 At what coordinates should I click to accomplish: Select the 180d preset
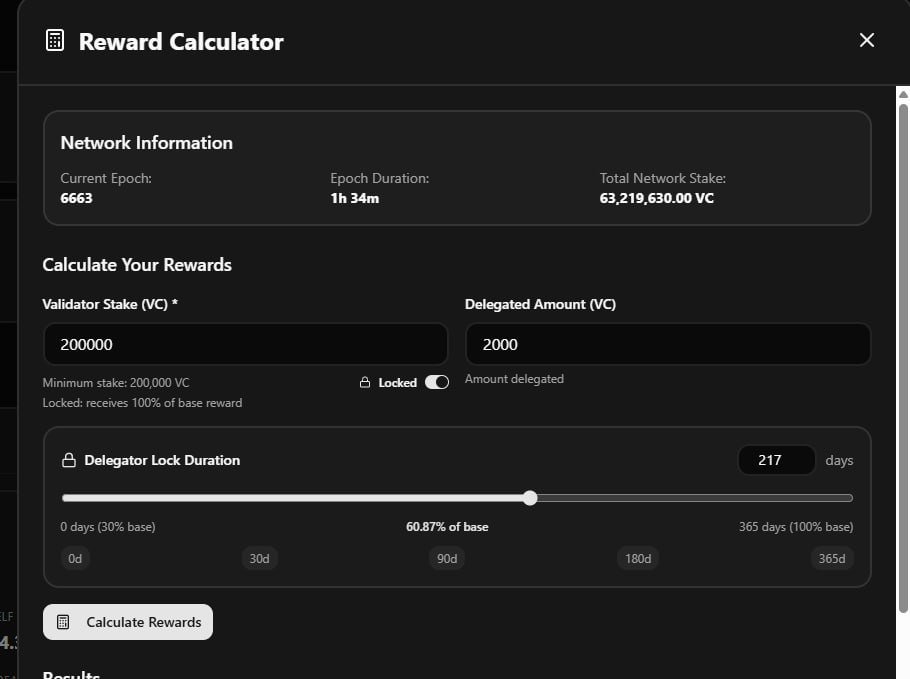[638, 558]
